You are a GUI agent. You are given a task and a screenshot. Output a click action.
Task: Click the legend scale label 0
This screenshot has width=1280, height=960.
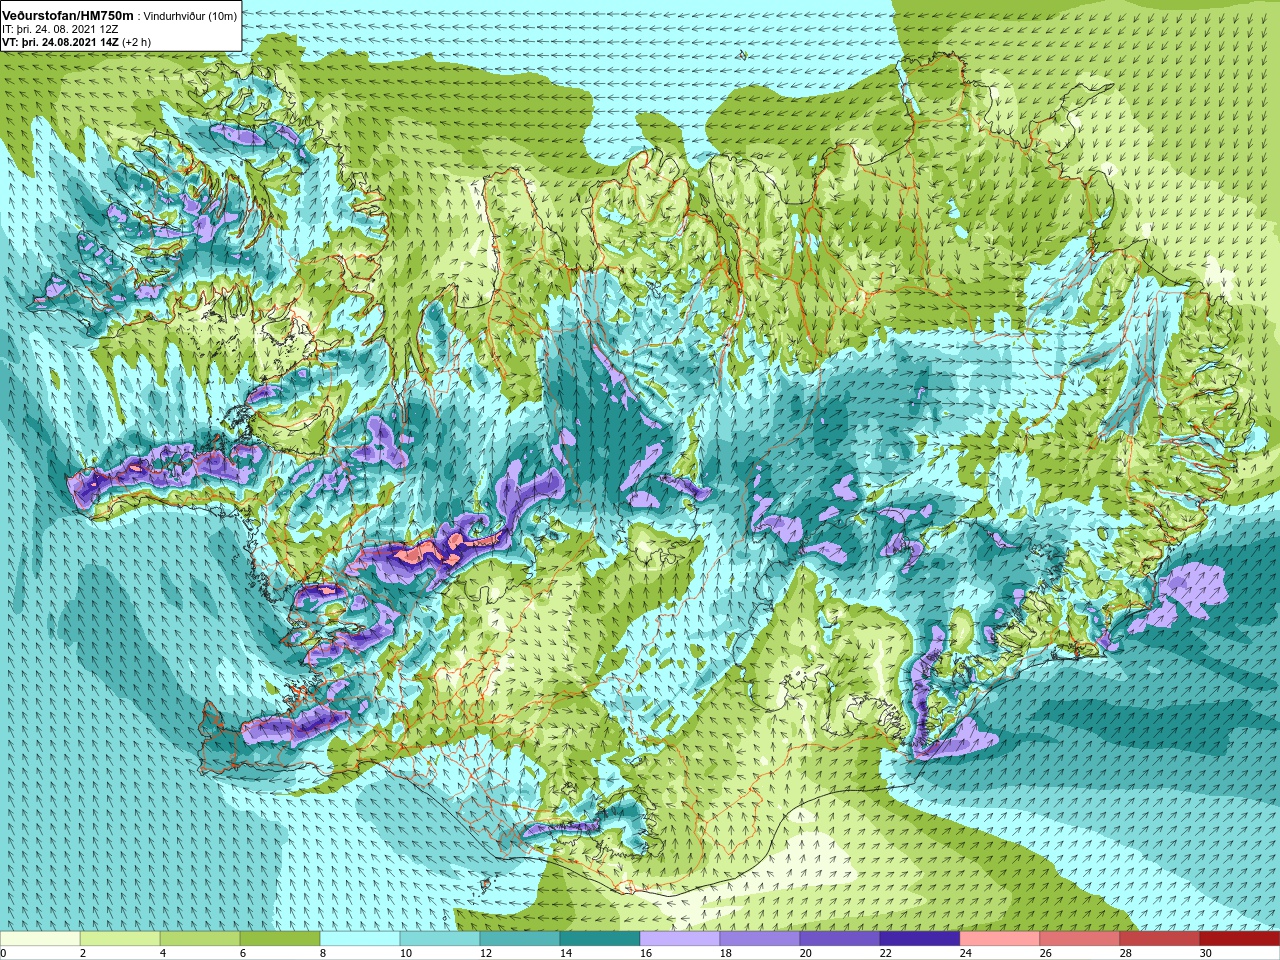click(x=4, y=953)
